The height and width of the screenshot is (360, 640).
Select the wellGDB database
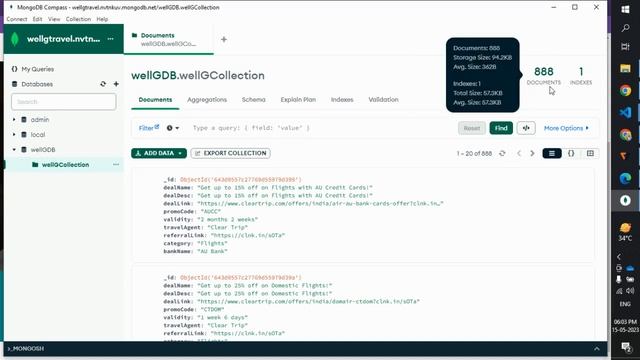43,150
